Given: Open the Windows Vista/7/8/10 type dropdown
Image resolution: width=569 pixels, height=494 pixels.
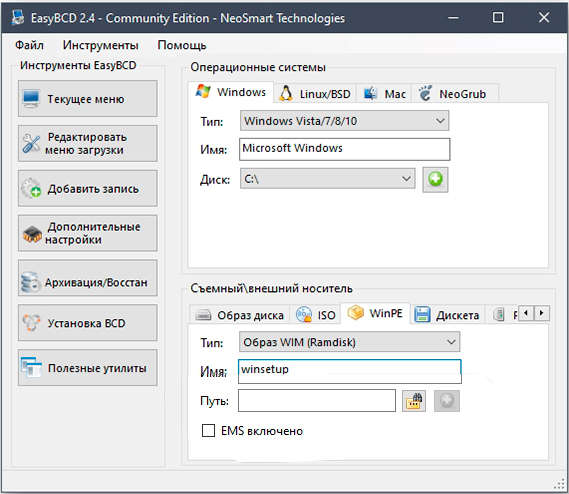Looking at the screenshot, I should pyautogui.click(x=344, y=121).
